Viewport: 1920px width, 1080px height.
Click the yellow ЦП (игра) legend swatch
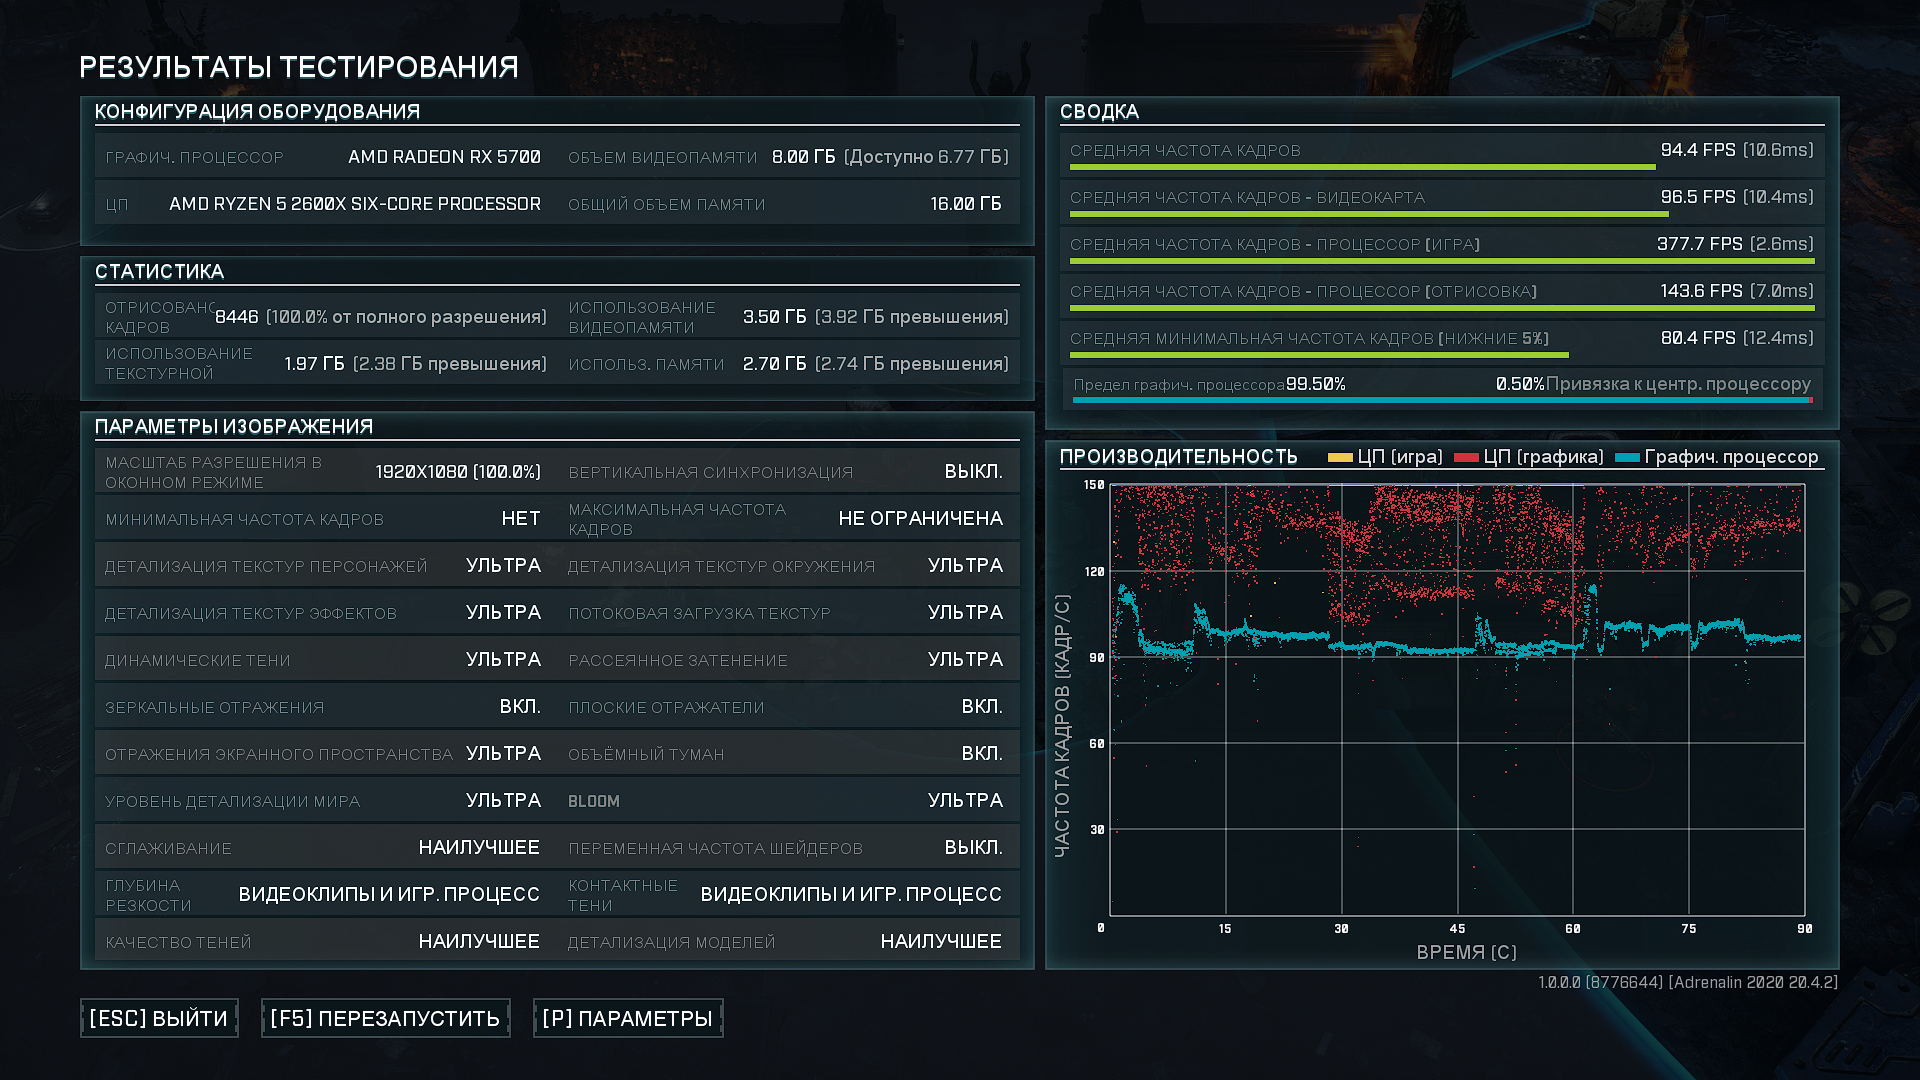pyautogui.click(x=1339, y=458)
